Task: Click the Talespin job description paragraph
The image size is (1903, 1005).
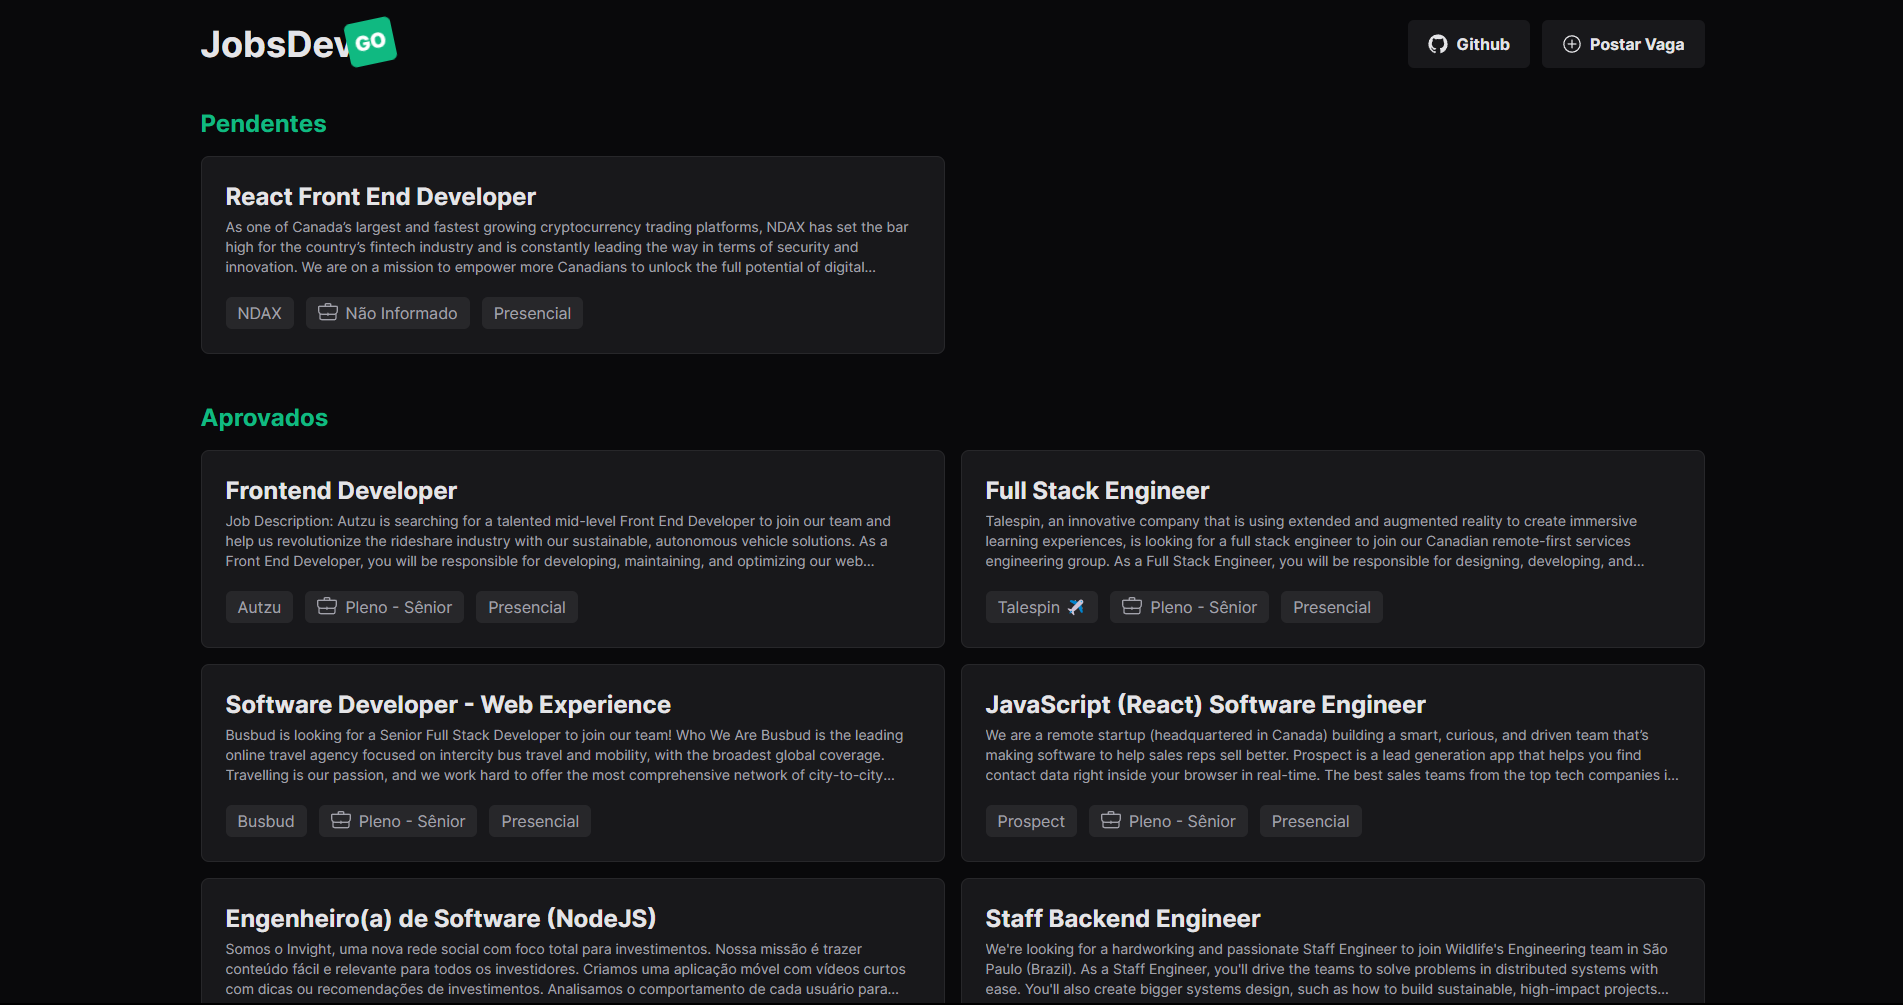Action: click(x=1315, y=541)
